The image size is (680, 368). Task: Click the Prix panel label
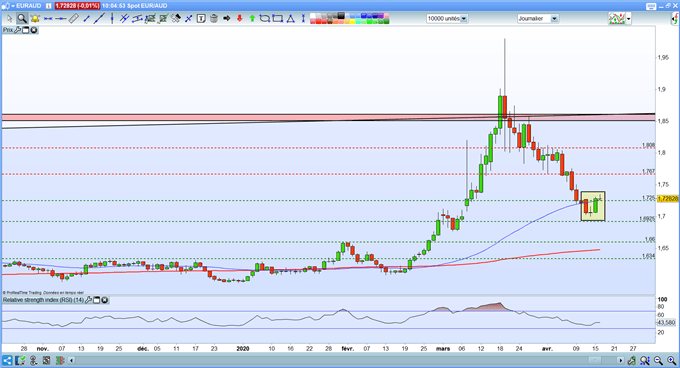click(8, 30)
